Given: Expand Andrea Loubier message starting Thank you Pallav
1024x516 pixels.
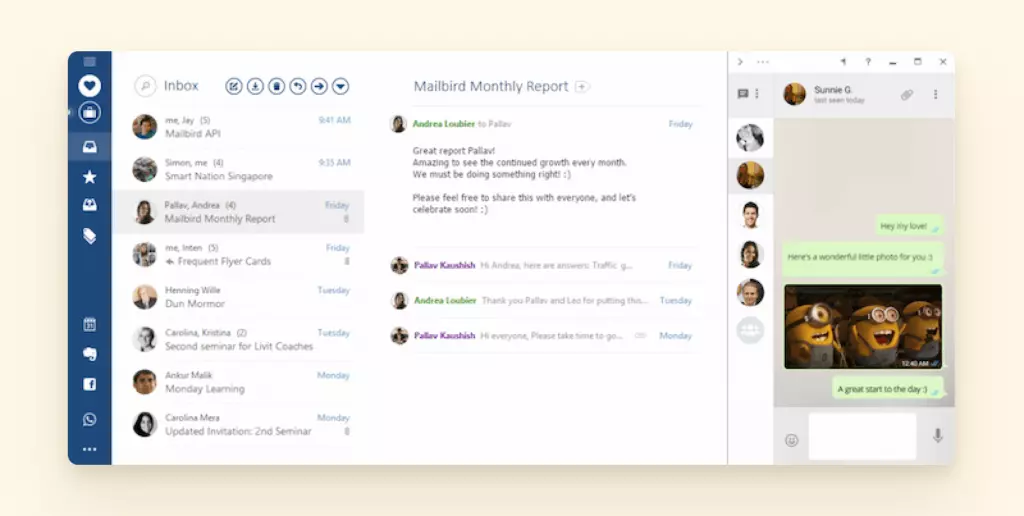Looking at the screenshot, I should (542, 300).
